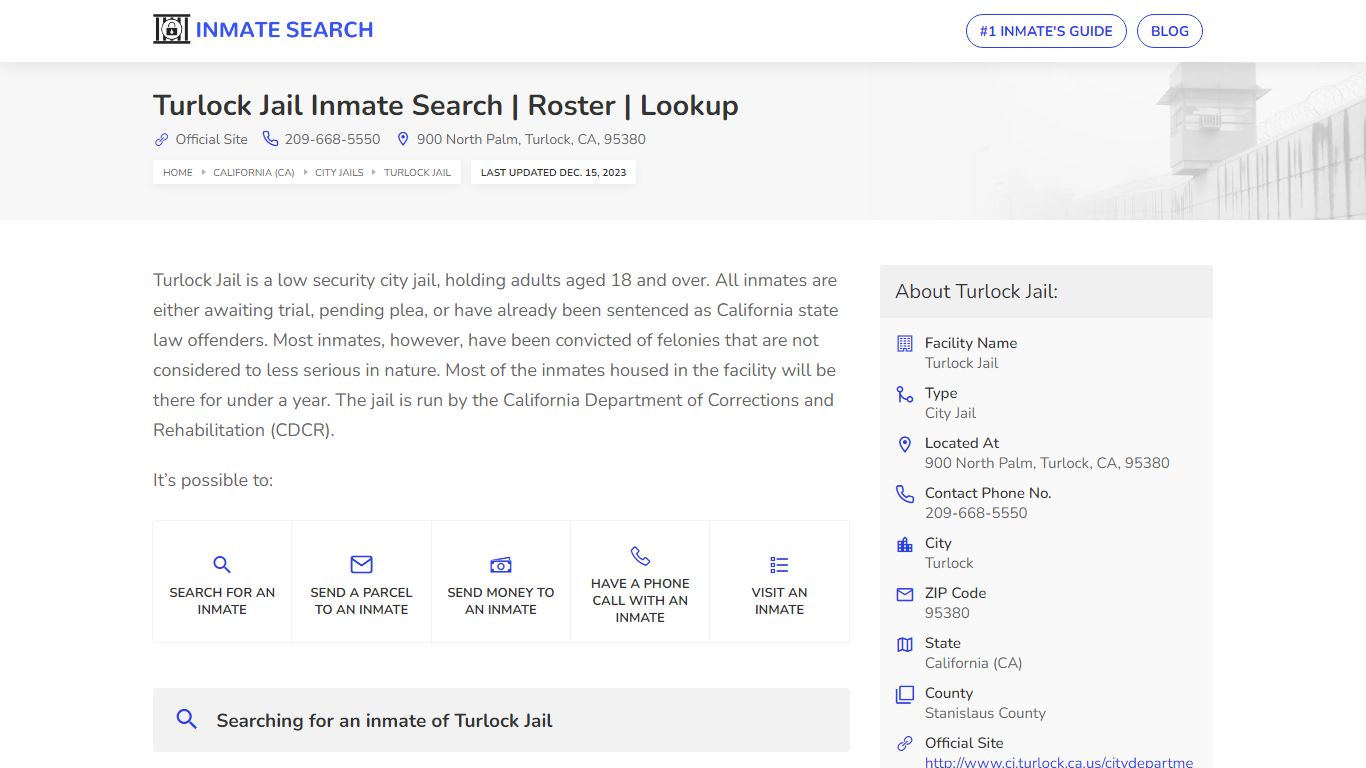
Task: Select header address 900 North Palm, Turlock
Action: (x=531, y=139)
